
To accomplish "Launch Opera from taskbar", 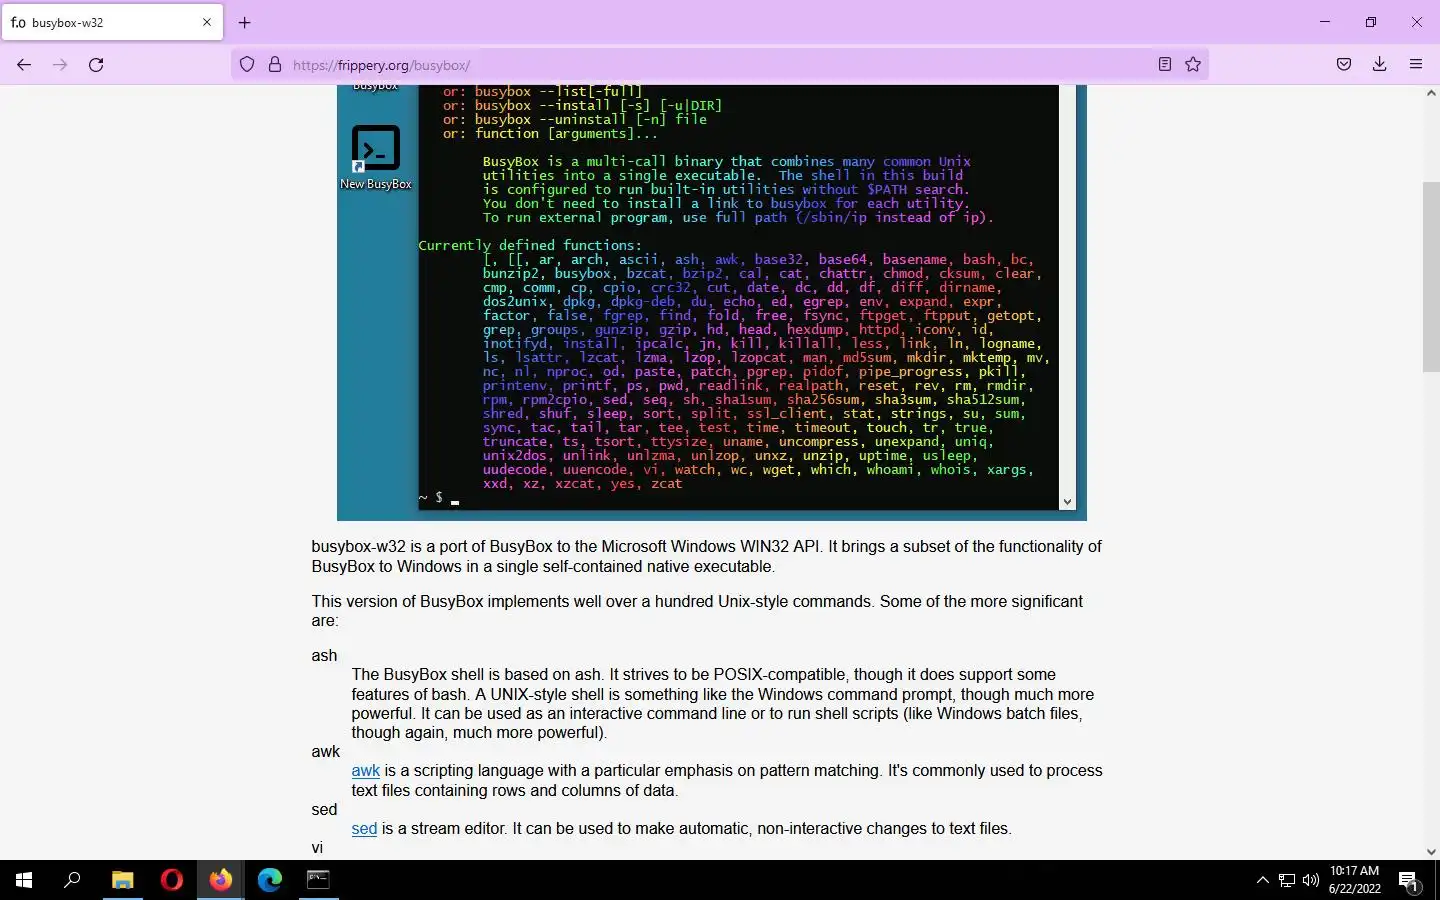I will click(172, 880).
